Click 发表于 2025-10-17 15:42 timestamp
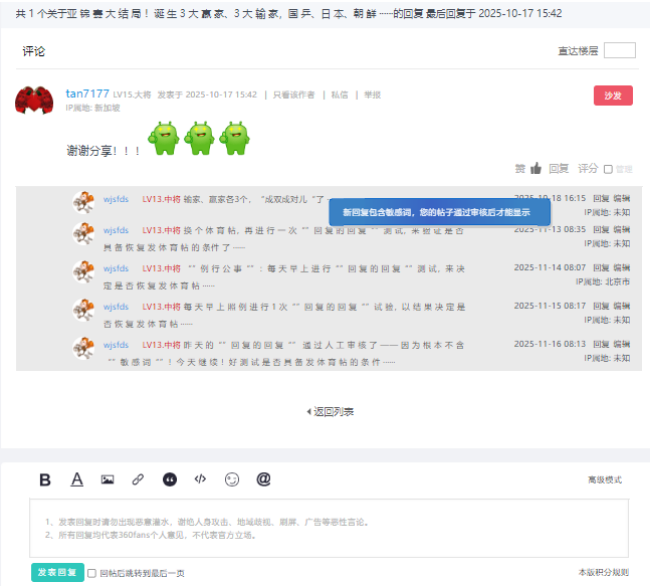 pos(207,95)
